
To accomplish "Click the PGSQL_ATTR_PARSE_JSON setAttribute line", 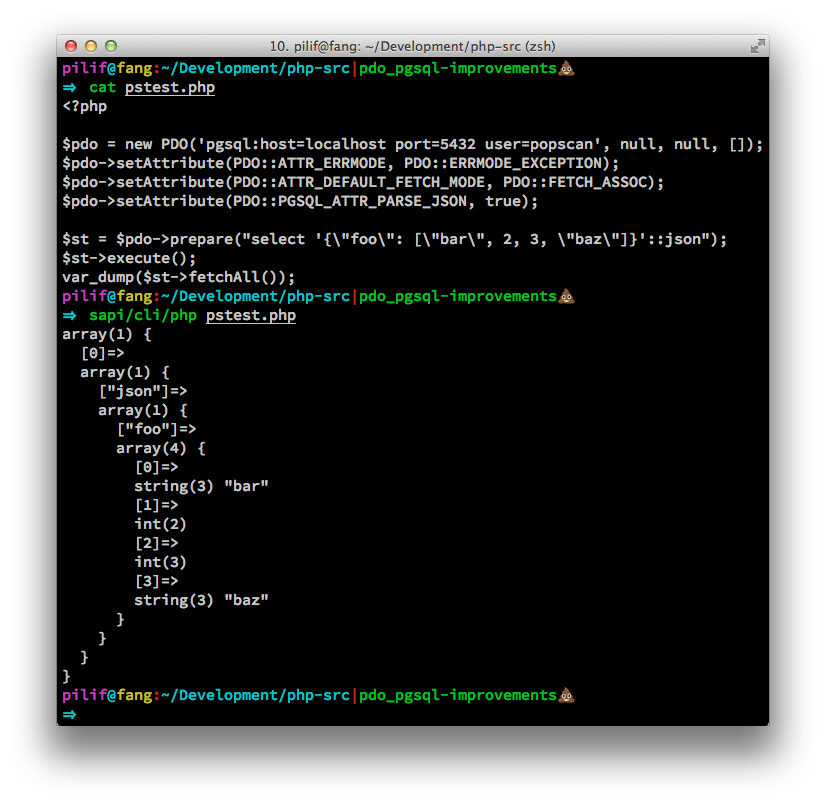I will point(300,201).
